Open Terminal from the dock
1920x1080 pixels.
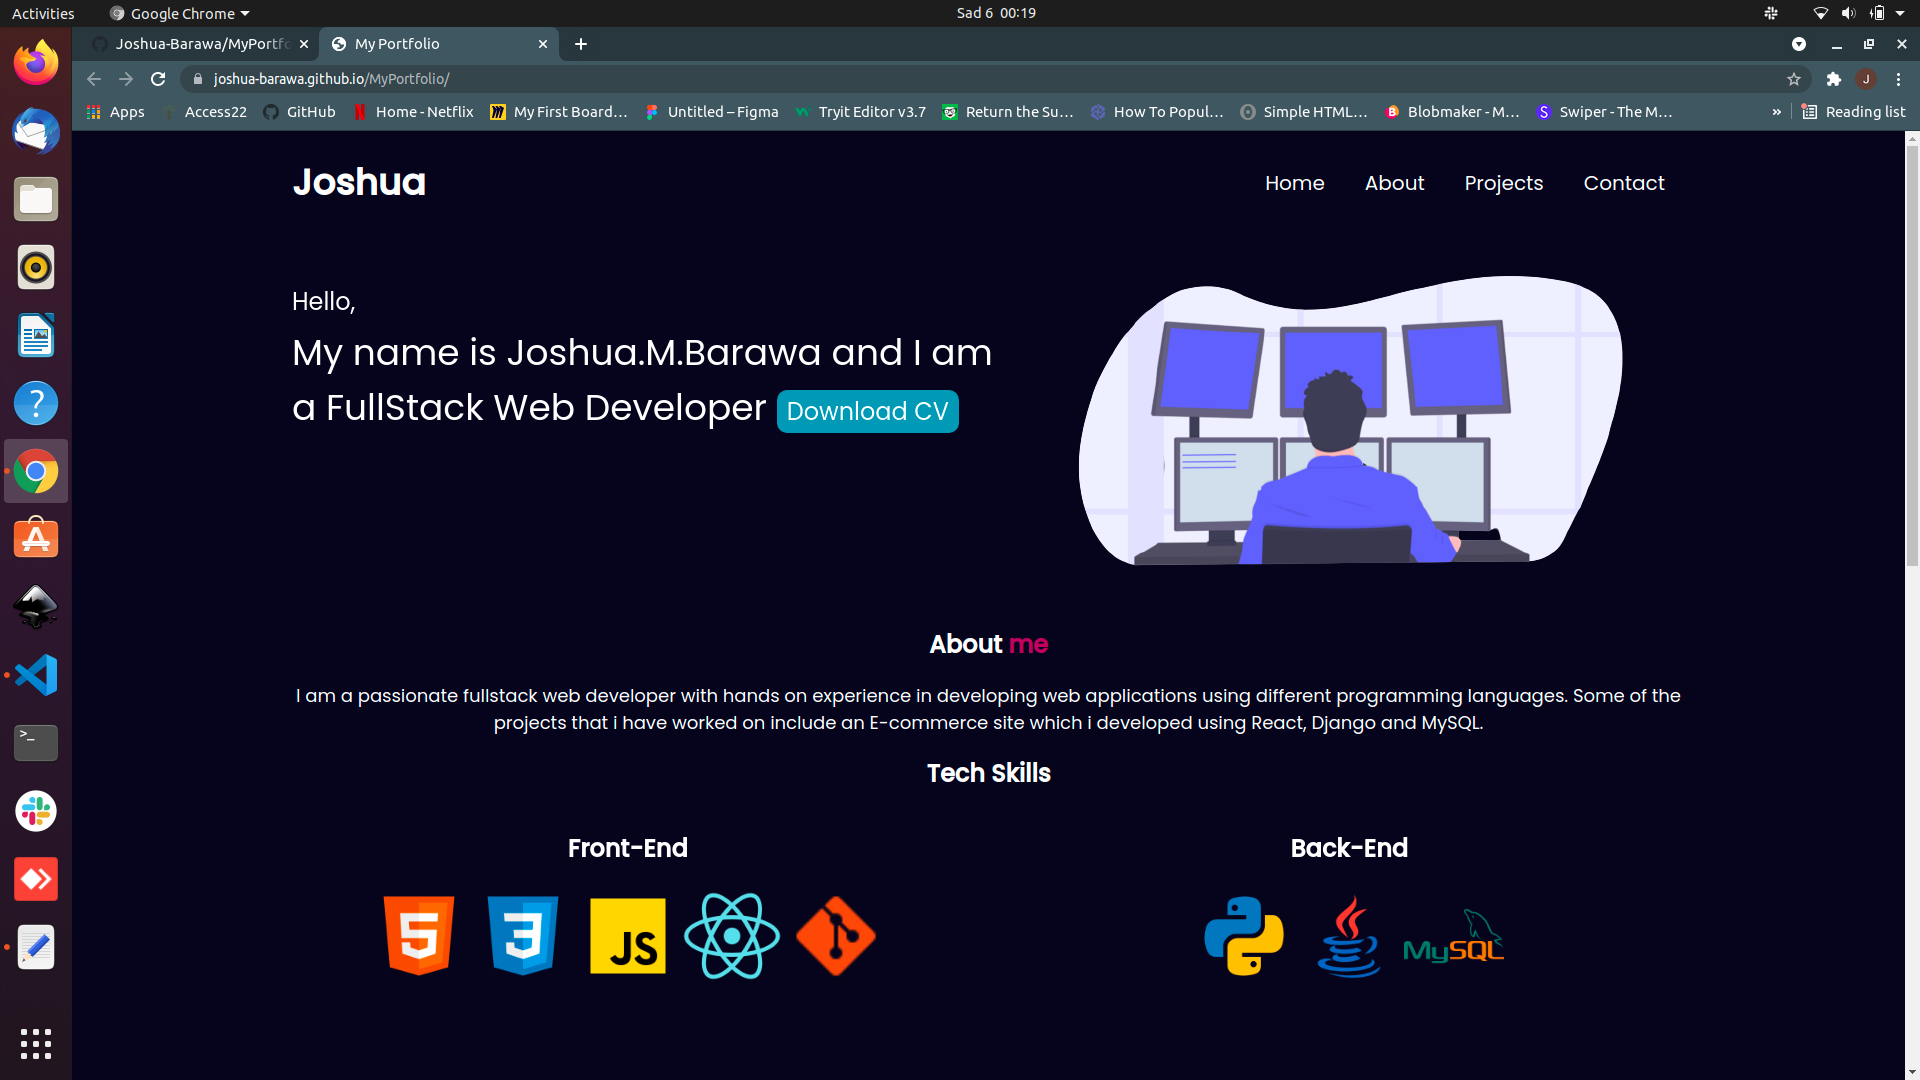(36, 743)
